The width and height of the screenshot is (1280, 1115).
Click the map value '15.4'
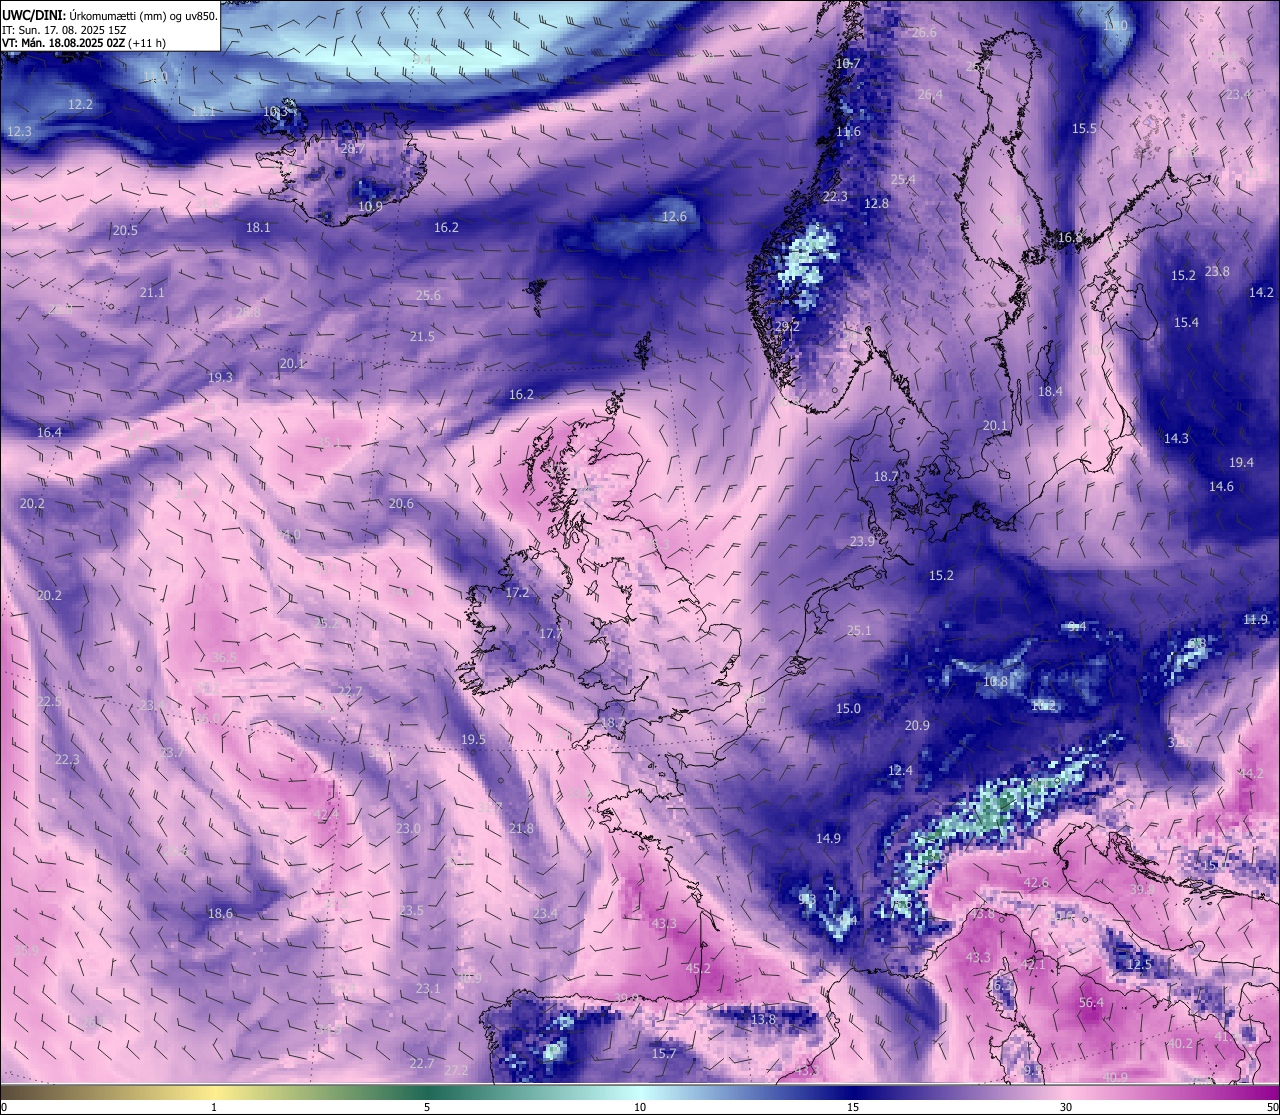pyautogui.click(x=1186, y=323)
